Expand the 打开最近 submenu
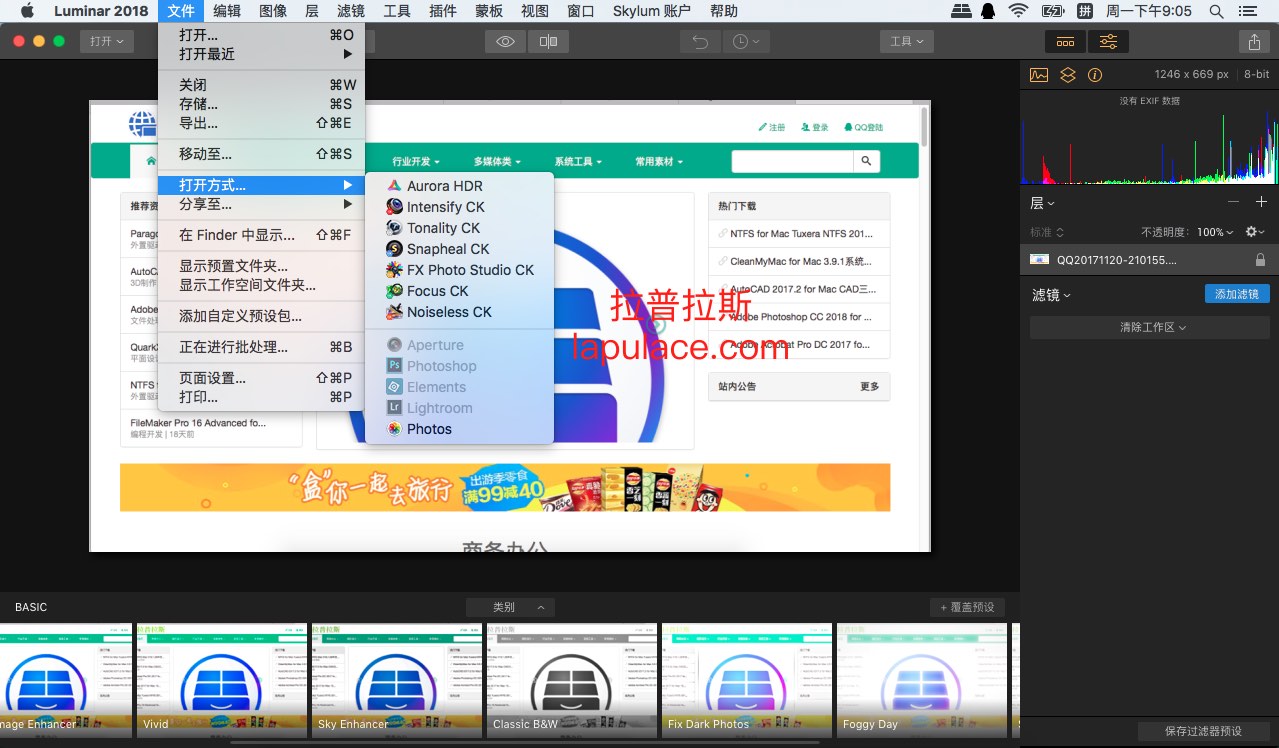Image resolution: width=1279 pixels, height=748 pixels. coord(261,54)
